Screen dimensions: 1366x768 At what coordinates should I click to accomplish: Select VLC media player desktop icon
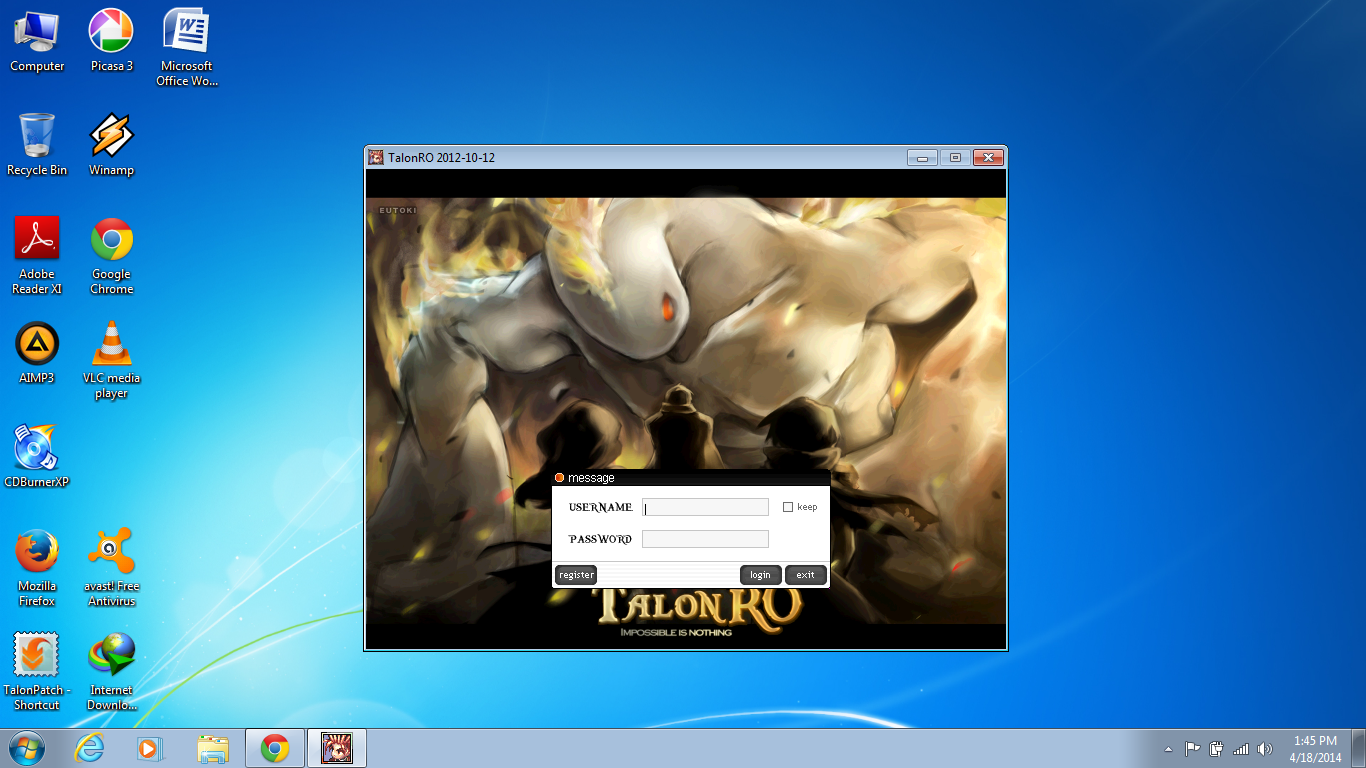point(111,360)
